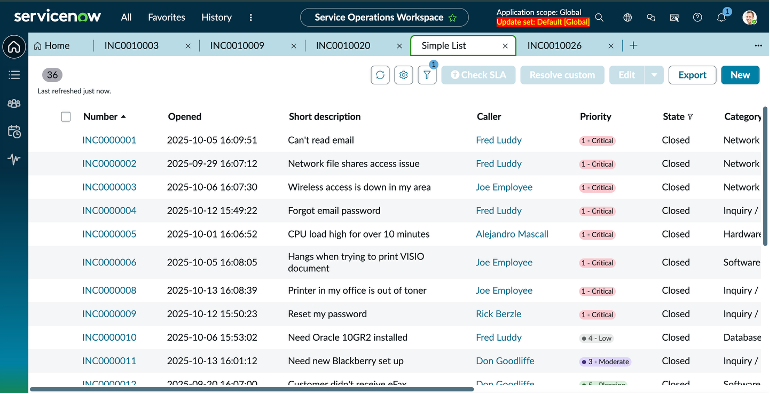
Task: Close the INC0010009 tab
Action: tap(294, 46)
